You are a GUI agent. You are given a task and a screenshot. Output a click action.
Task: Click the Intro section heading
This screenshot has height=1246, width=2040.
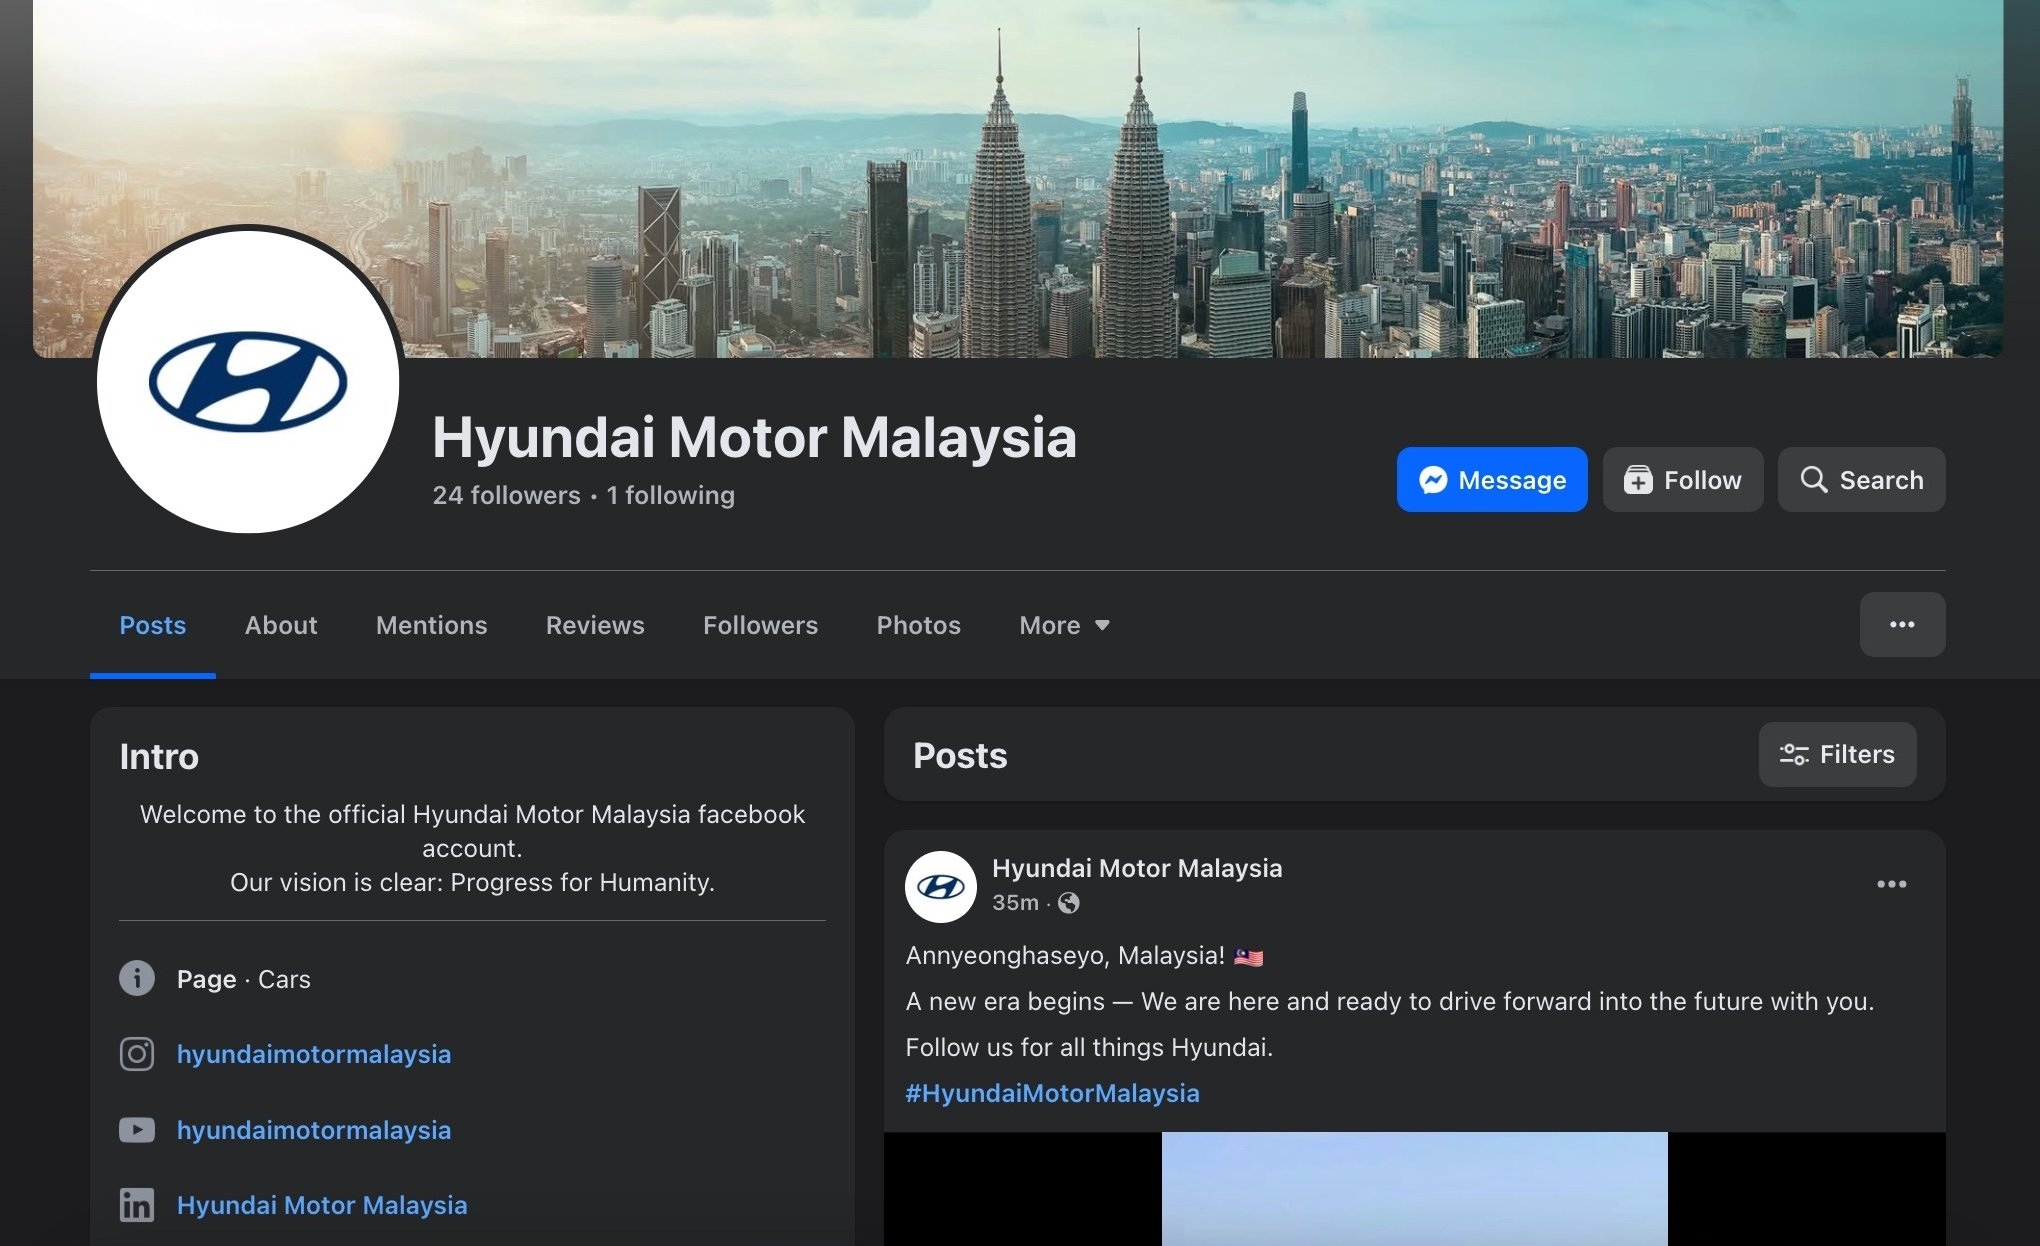(x=159, y=756)
